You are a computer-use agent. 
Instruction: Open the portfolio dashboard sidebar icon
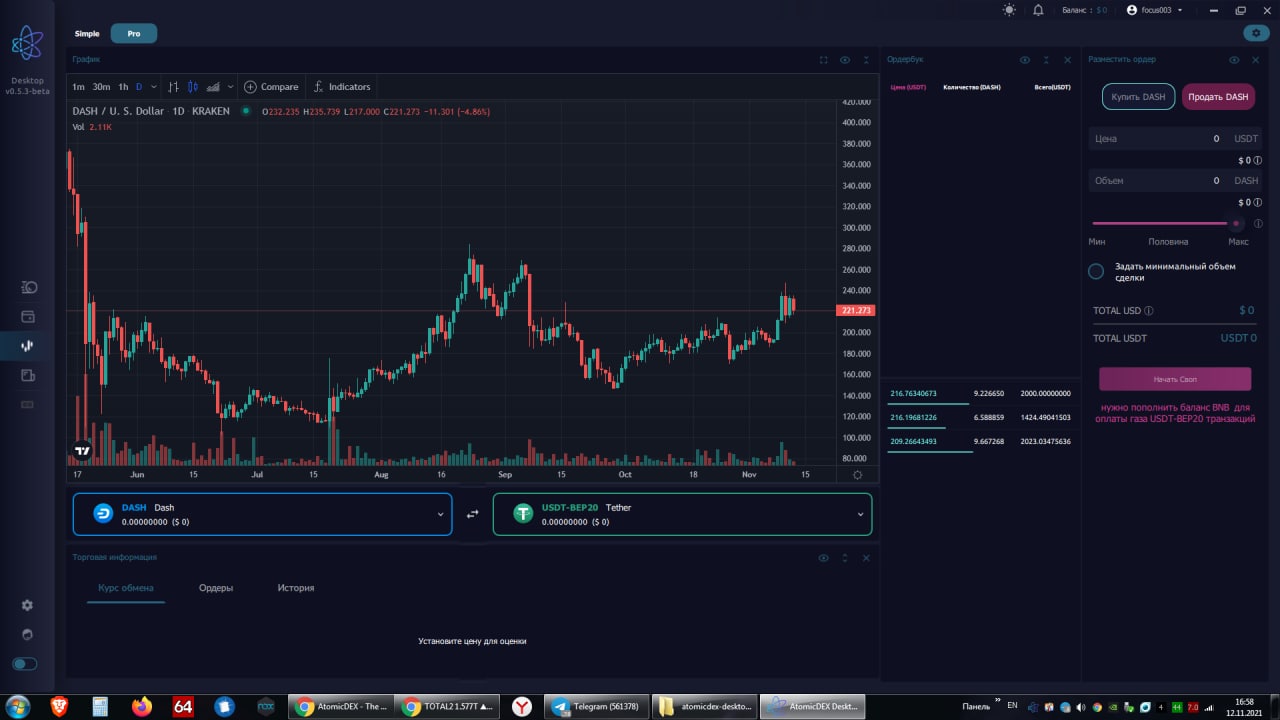28,288
